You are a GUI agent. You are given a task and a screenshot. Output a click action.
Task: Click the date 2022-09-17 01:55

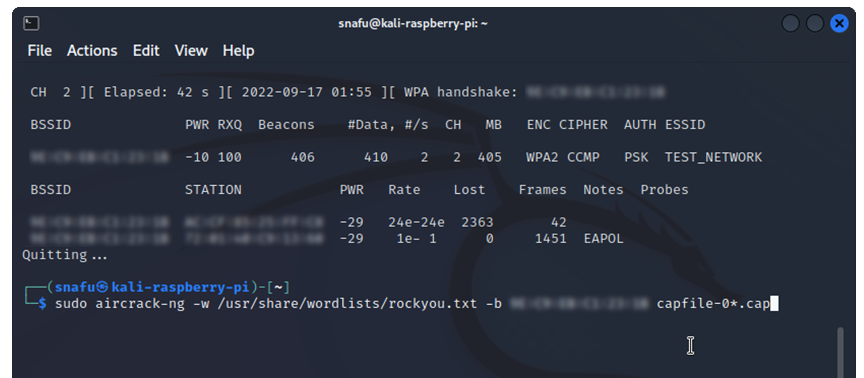pos(307,93)
